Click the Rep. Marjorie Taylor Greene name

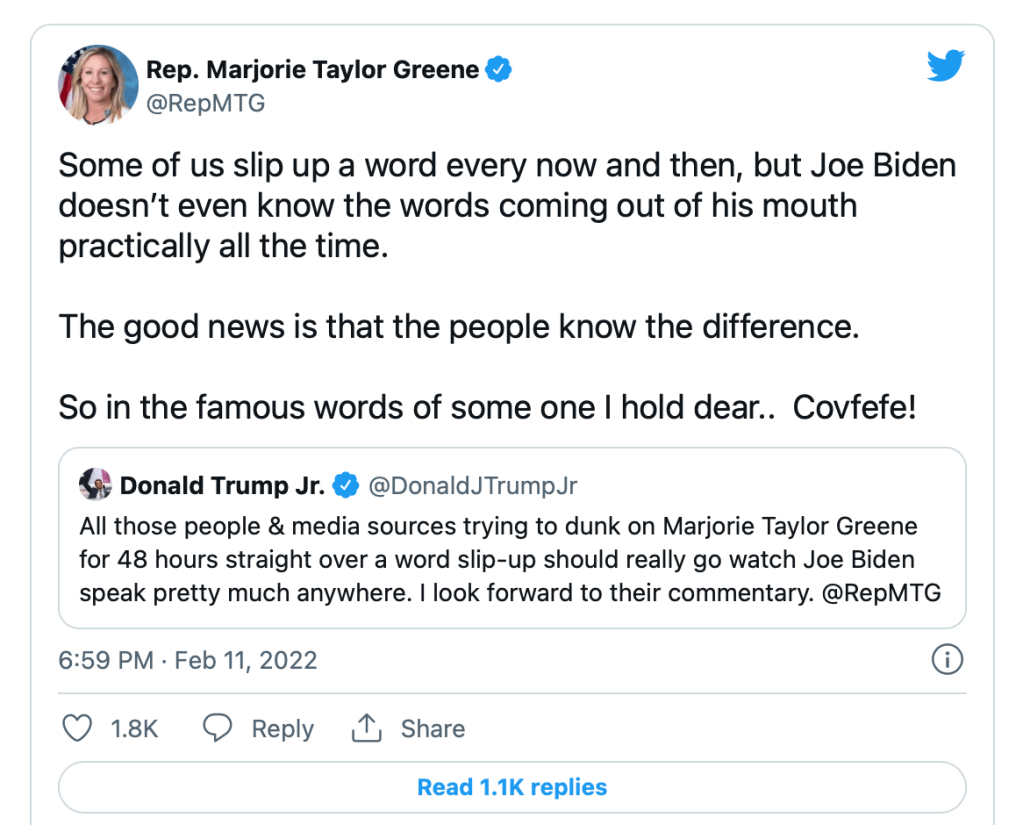313,70
